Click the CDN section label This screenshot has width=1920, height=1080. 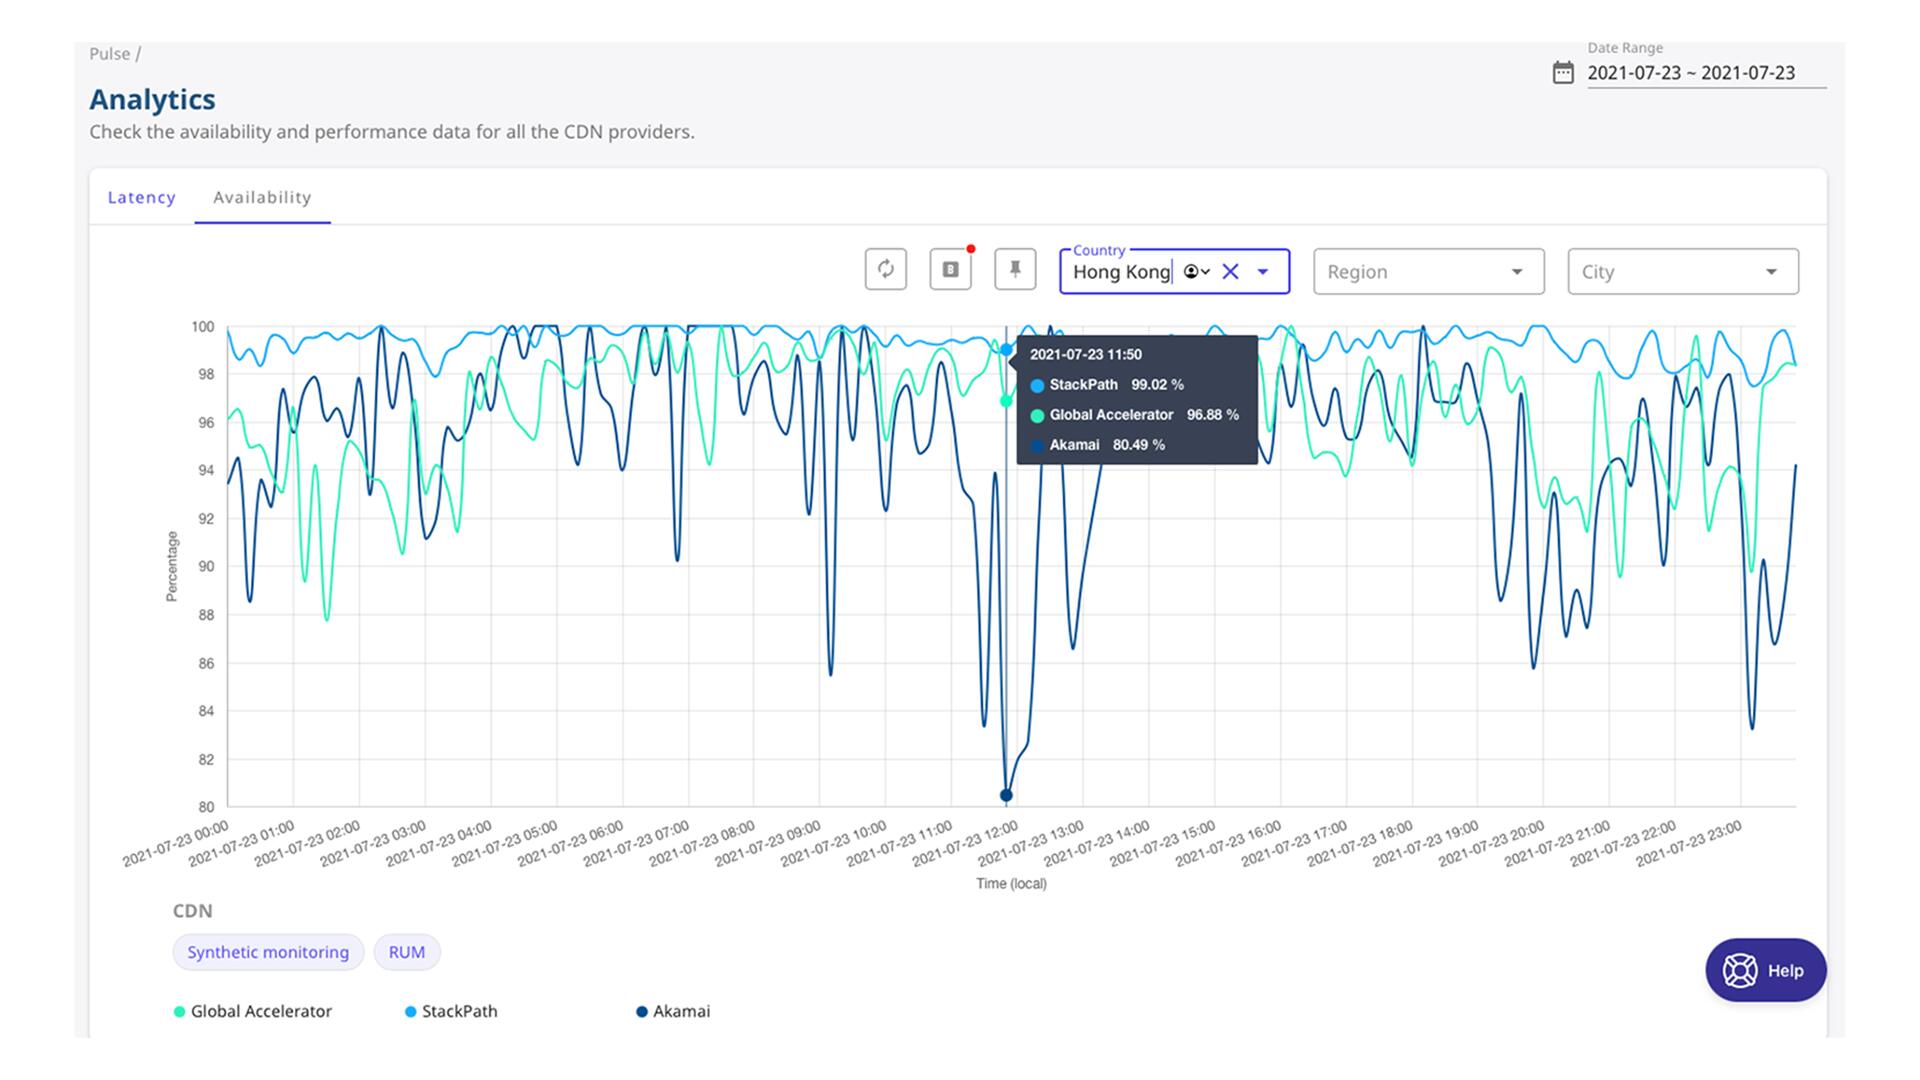tap(192, 911)
